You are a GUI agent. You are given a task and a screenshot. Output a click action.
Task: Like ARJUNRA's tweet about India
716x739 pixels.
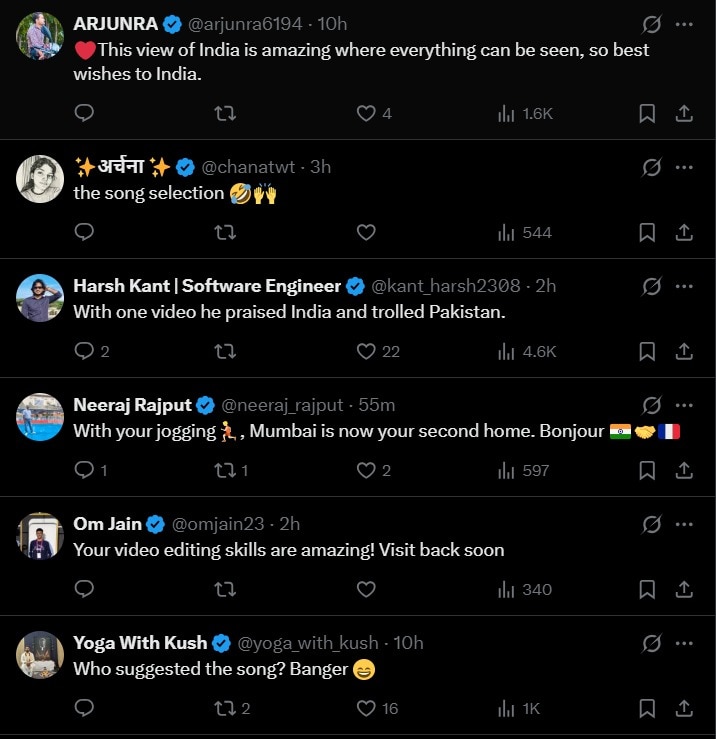(366, 114)
